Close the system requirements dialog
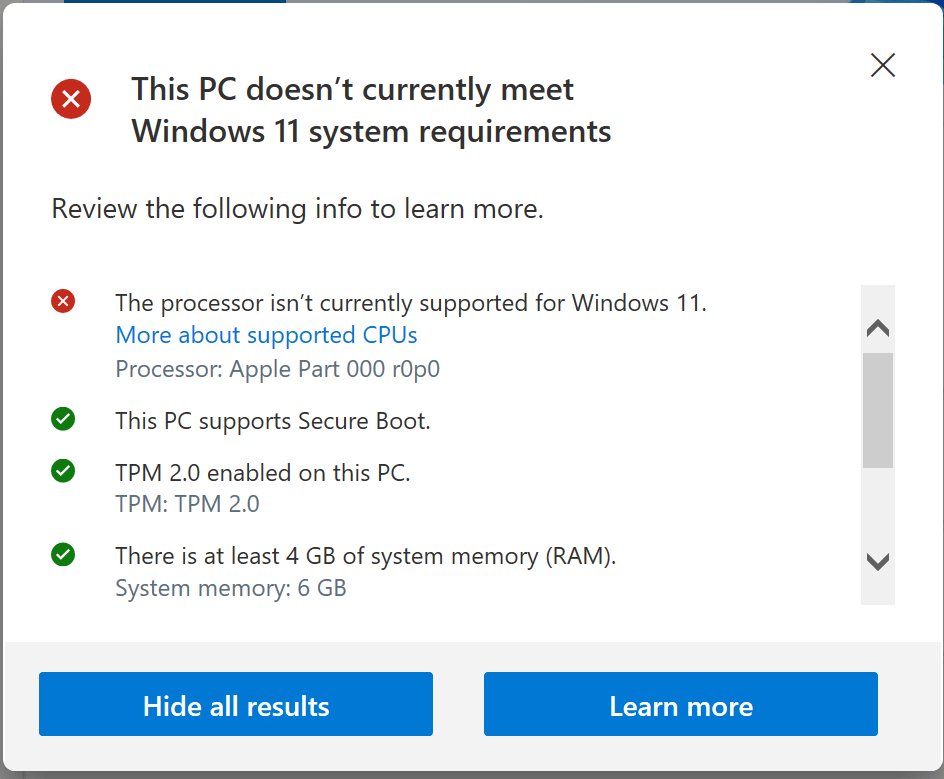 tap(883, 66)
